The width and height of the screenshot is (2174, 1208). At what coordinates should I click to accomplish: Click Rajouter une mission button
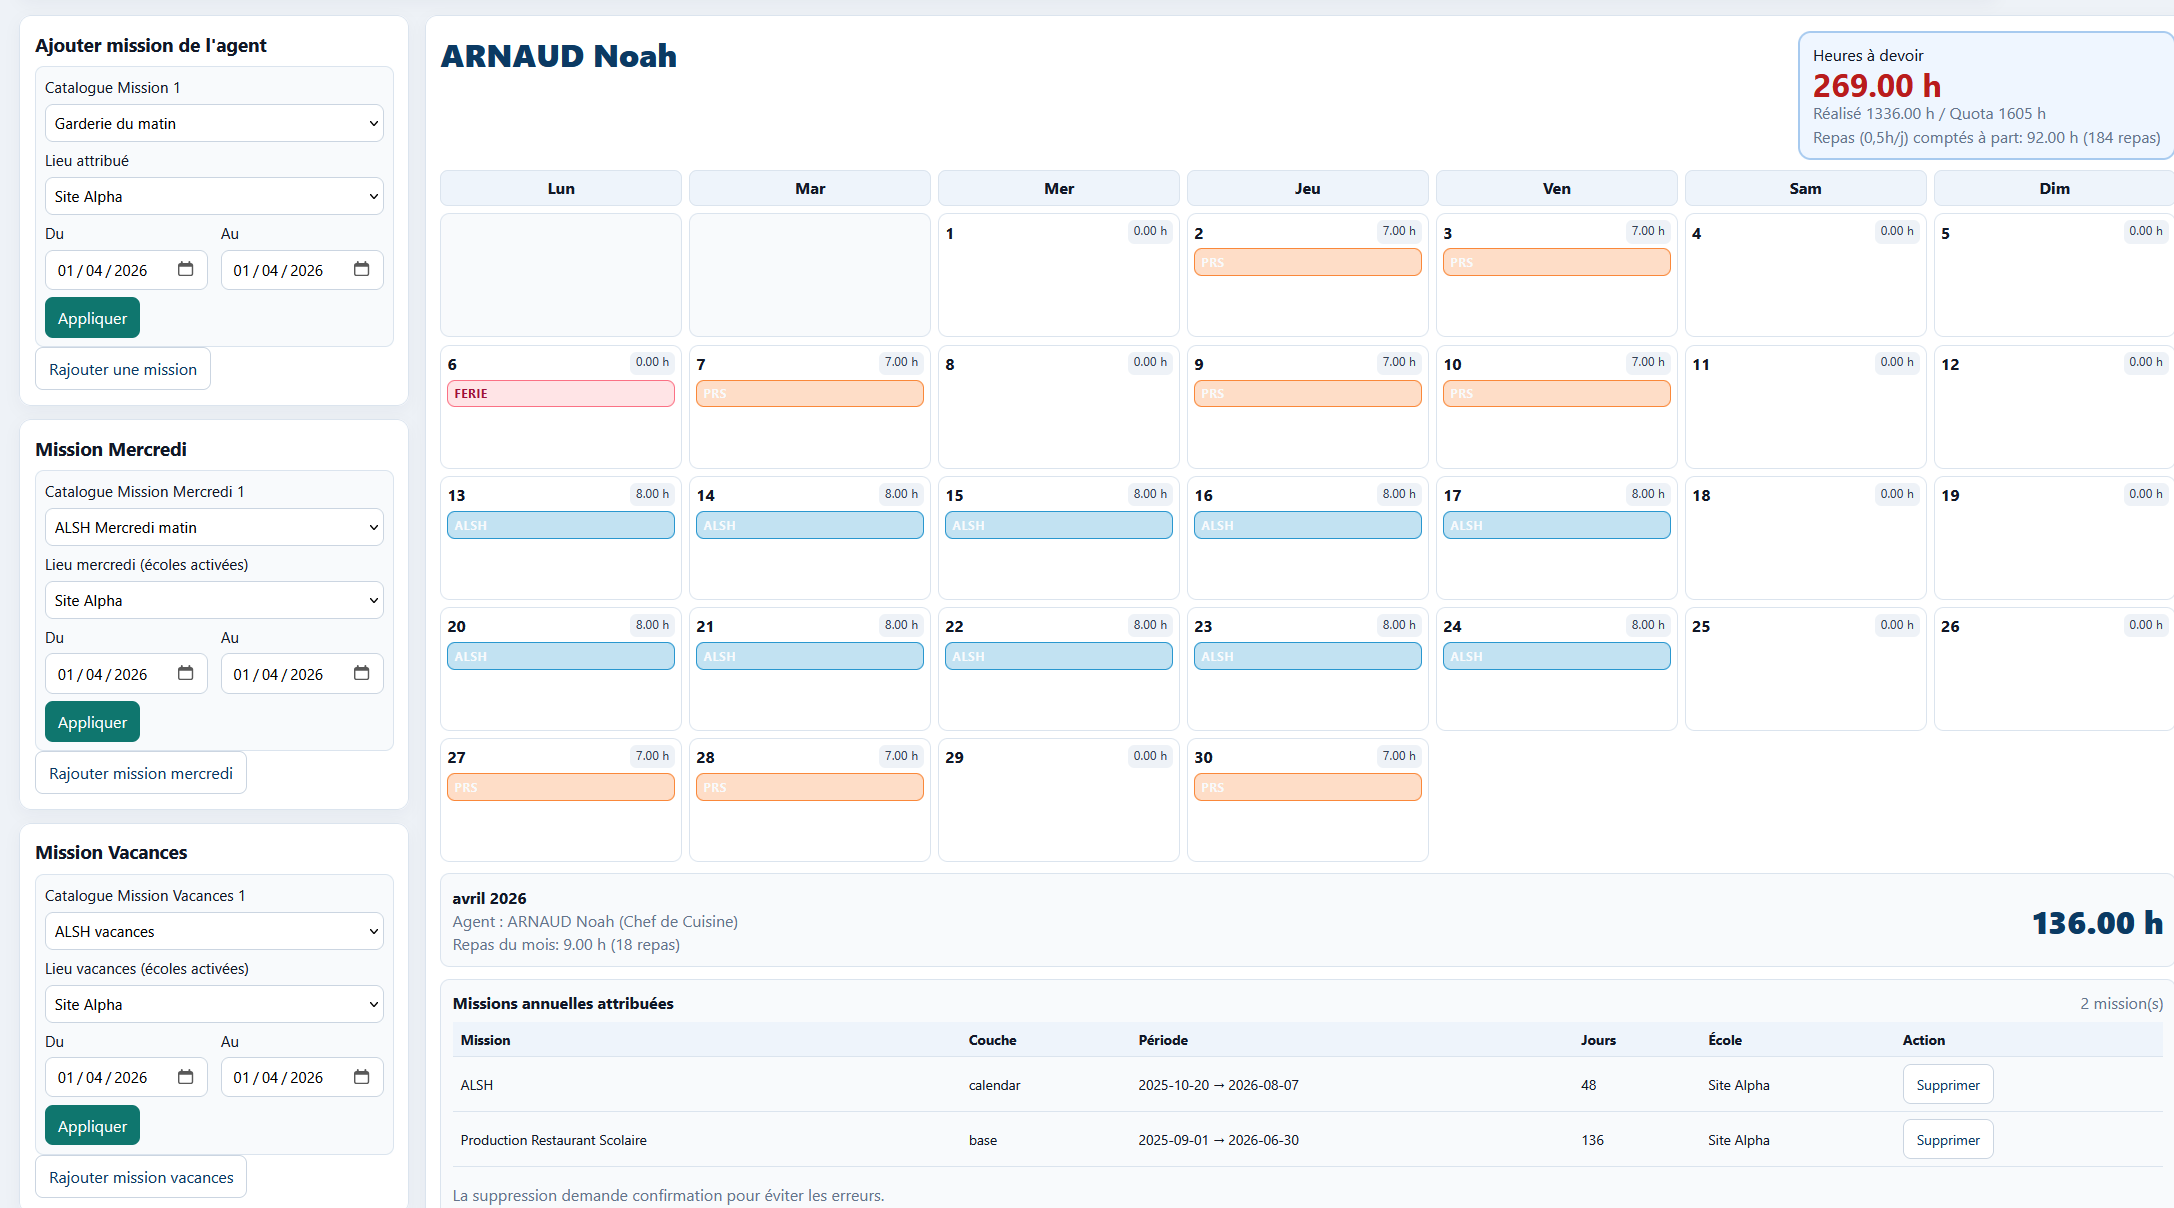(x=123, y=369)
